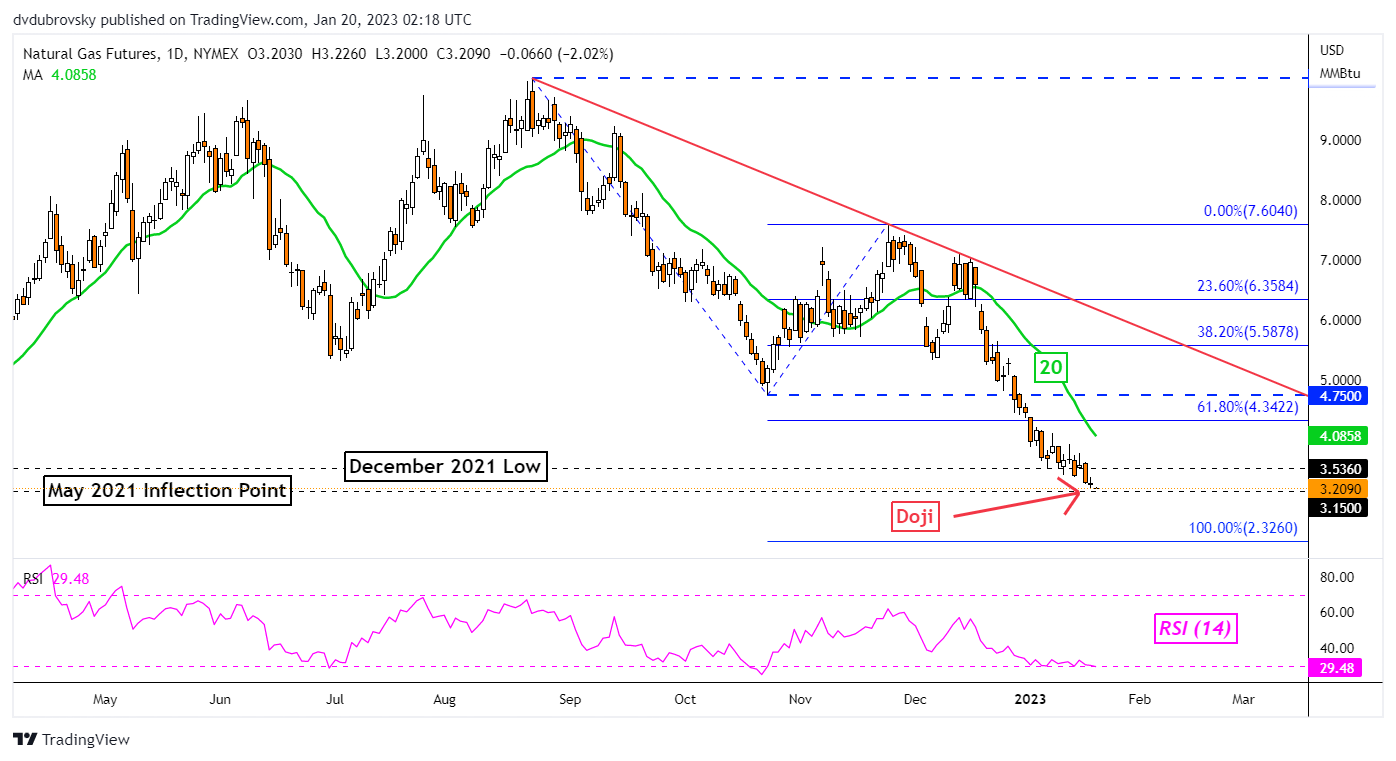The width and height of the screenshot is (1396, 761).
Task: Click the red Doji annotation label
Action: [914, 517]
